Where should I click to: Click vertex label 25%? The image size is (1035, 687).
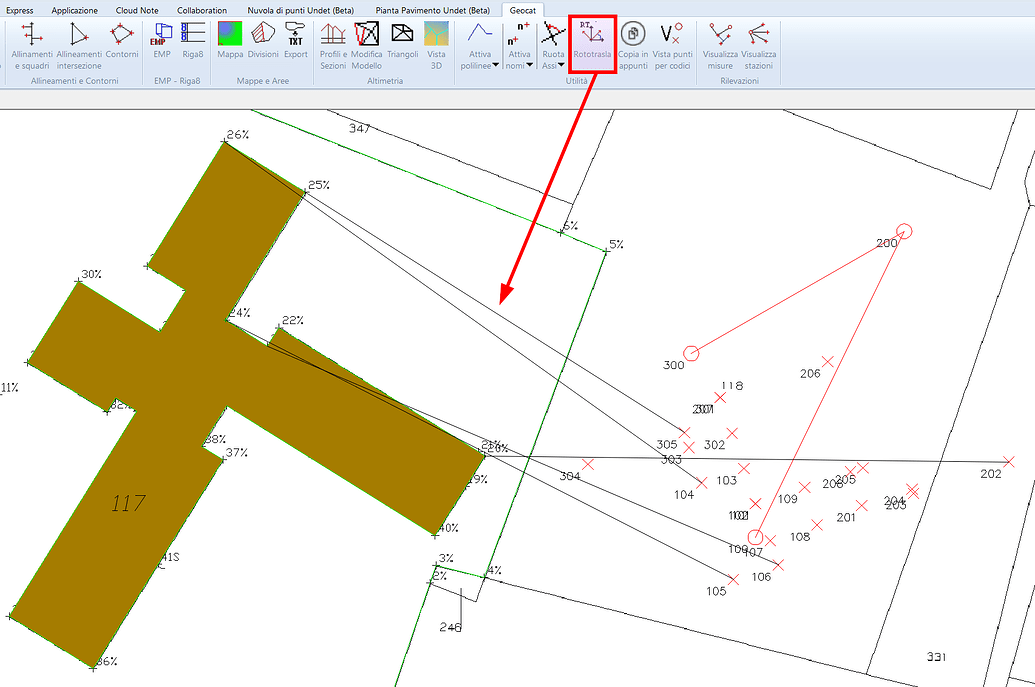click(x=319, y=185)
